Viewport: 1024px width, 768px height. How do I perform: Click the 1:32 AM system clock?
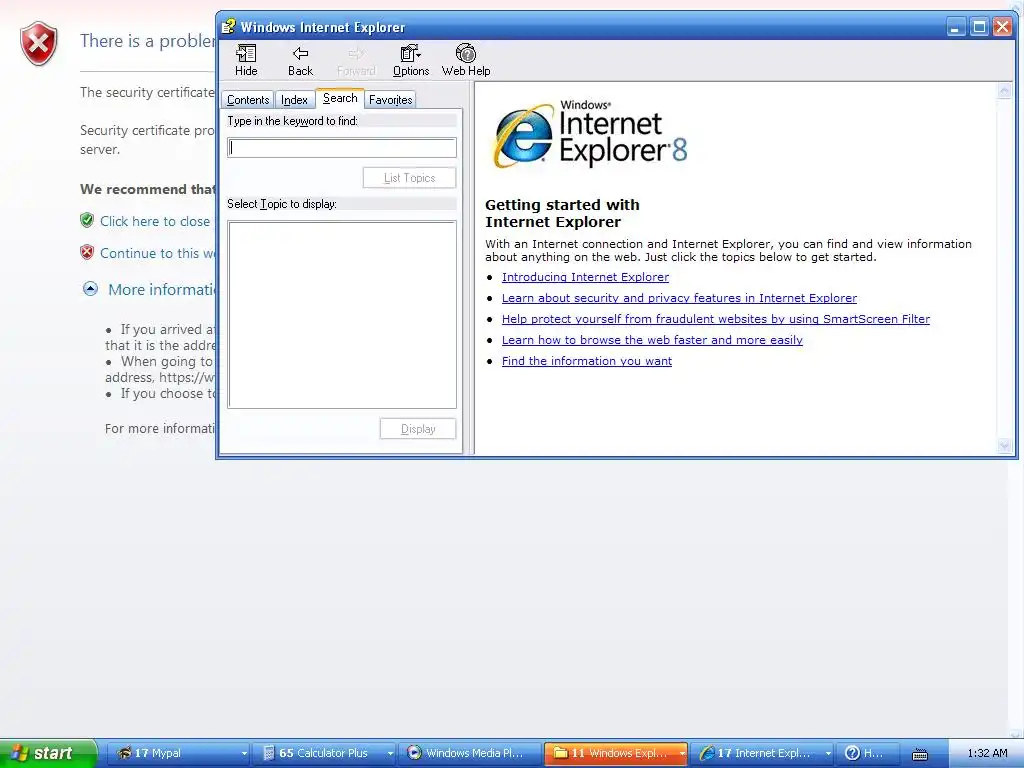[987, 753]
